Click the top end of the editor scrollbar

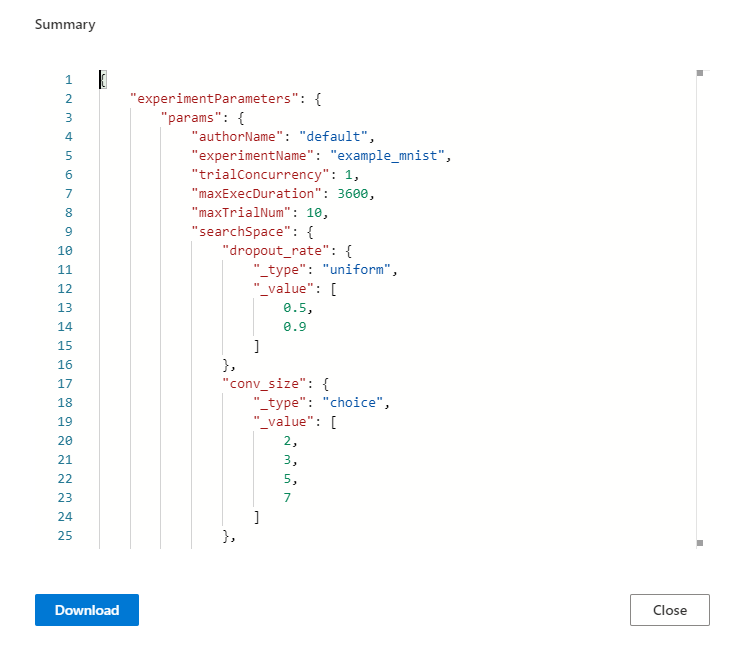(700, 73)
